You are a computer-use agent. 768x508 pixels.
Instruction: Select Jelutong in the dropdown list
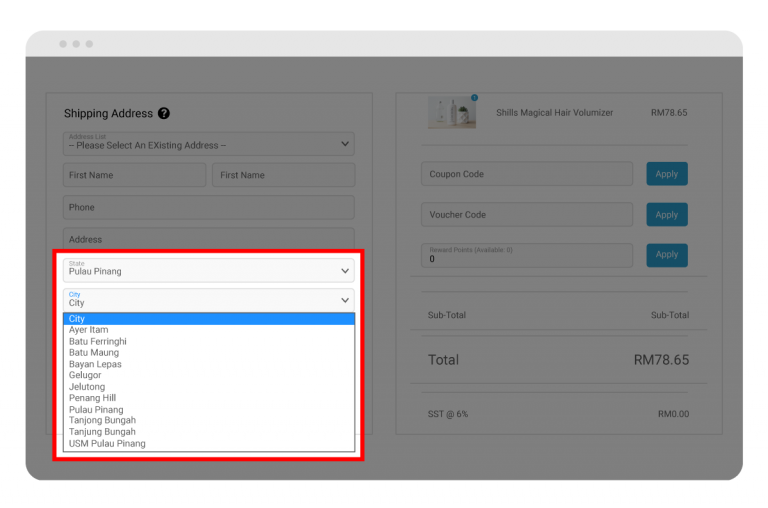[x=87, y=387]
